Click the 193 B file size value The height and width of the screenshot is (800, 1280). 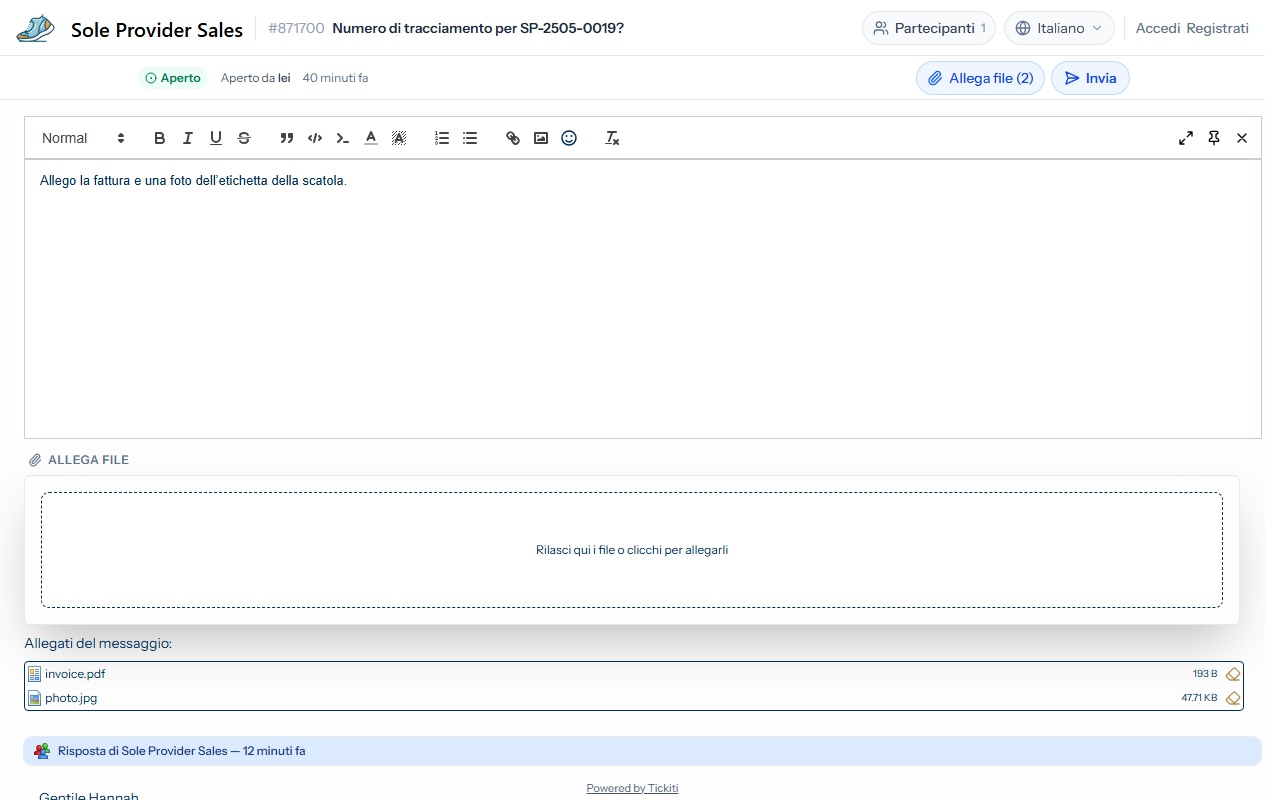1205,674
